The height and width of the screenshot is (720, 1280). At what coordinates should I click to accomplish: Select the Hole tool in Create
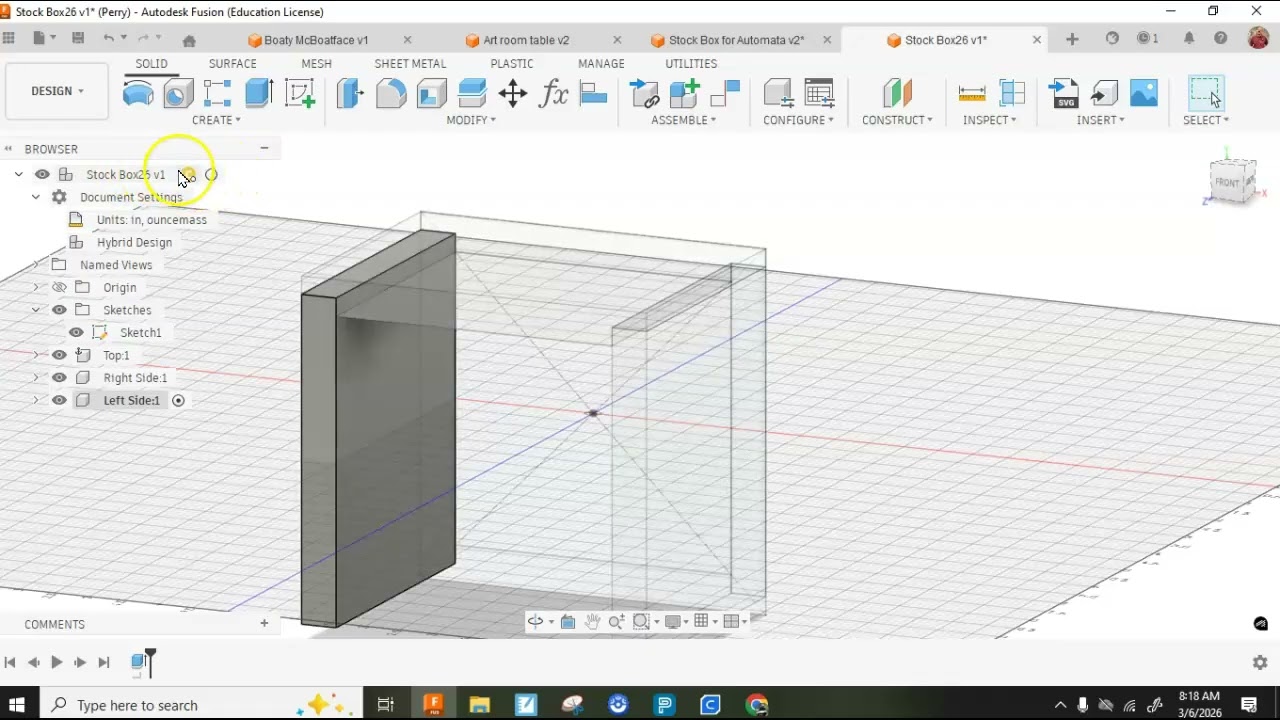(178, 94)
